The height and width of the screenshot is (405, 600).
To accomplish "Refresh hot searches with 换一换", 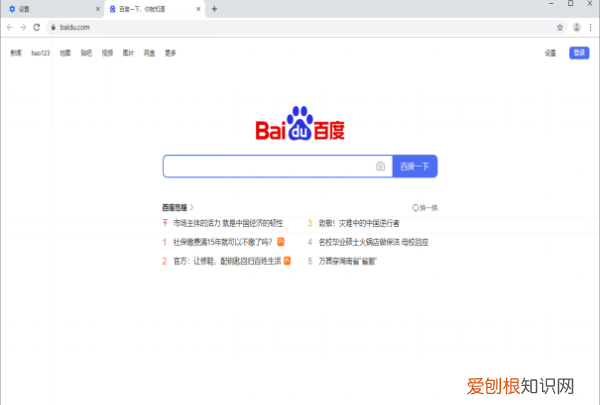I will coord(425,207).
